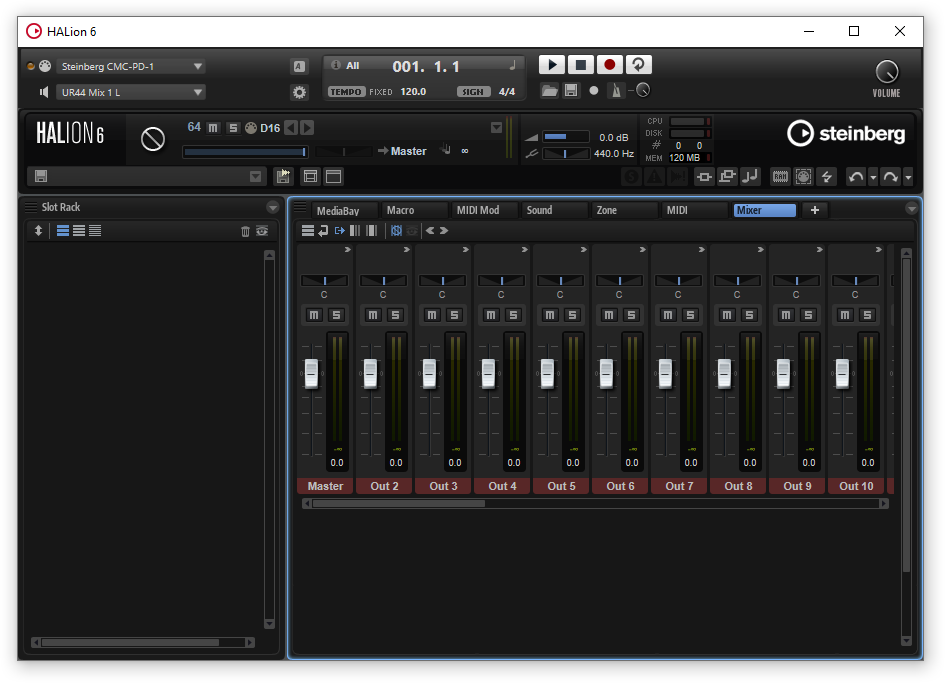Expand the Out 3 channel arrow
945x683 pixels.
(x=465, y=250)
